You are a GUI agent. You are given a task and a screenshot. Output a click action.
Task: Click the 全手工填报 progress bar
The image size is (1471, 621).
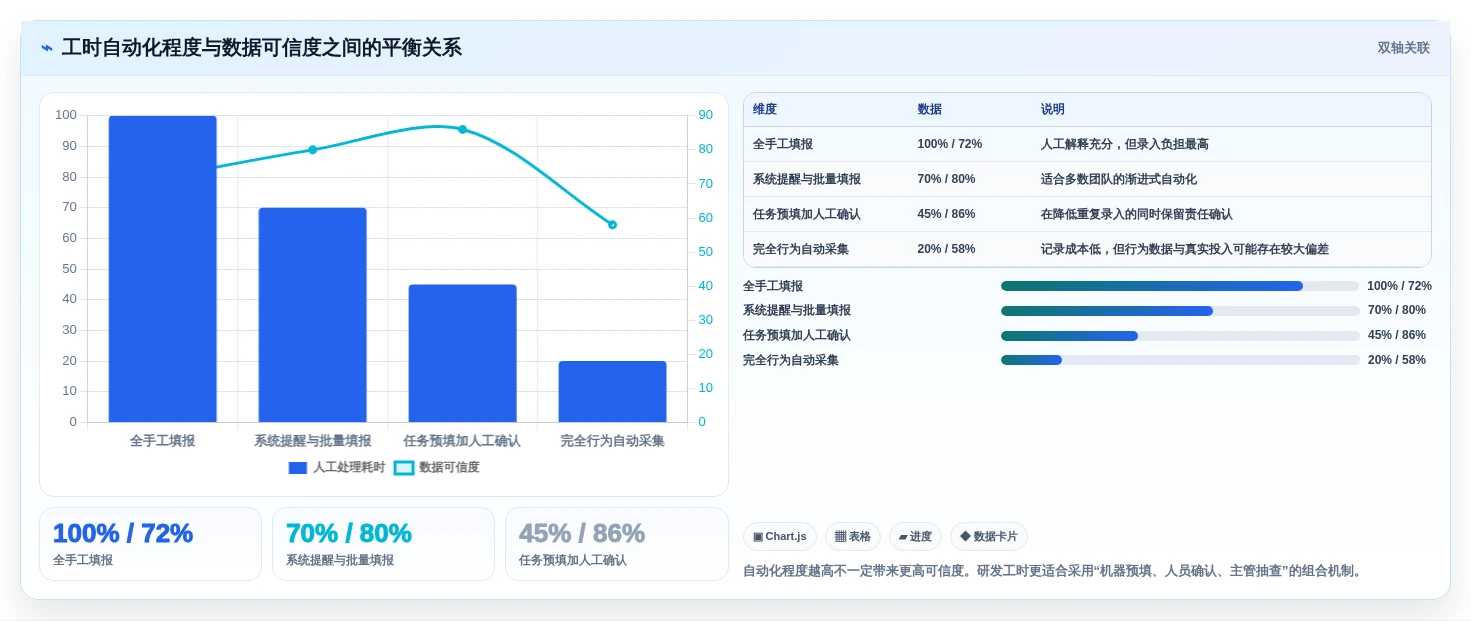[1180, 286]
